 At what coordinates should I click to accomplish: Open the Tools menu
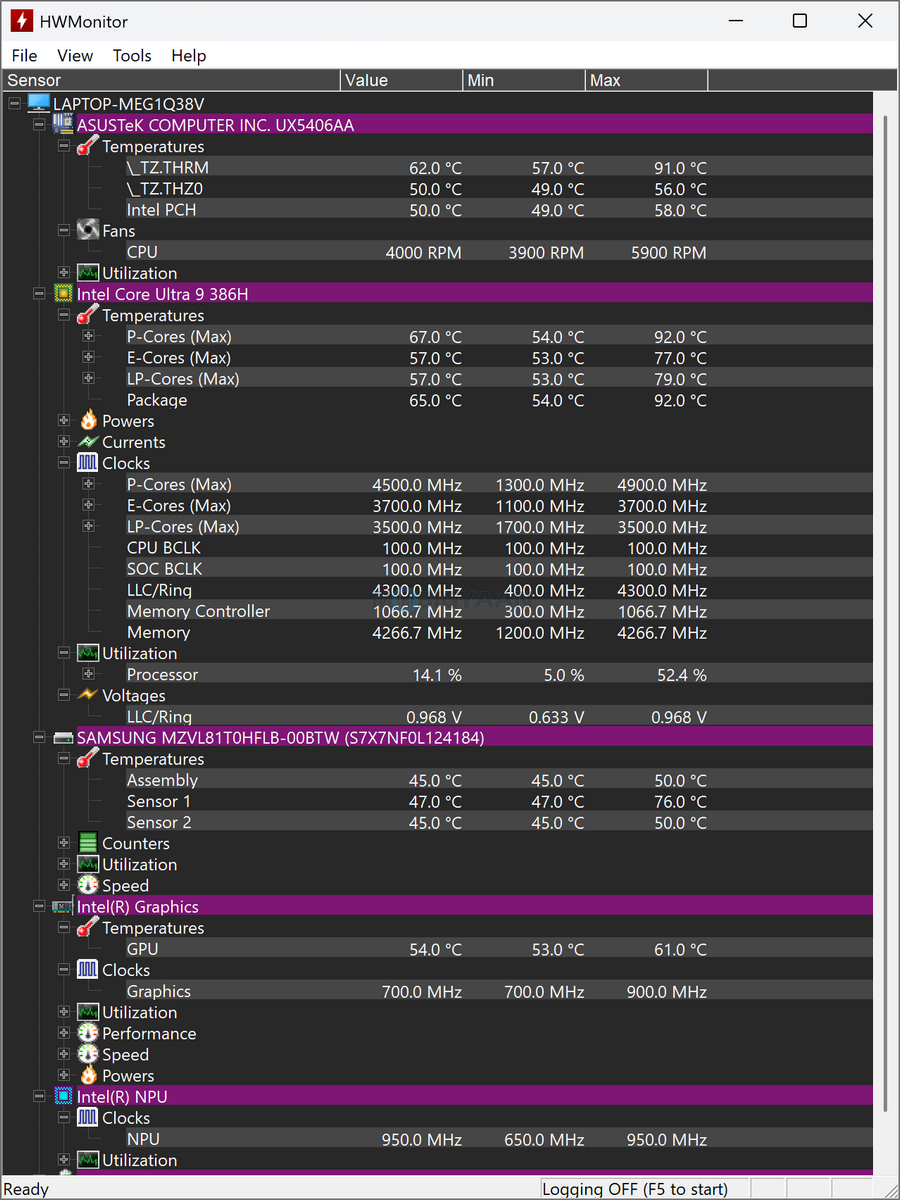(x=132, y=56)
